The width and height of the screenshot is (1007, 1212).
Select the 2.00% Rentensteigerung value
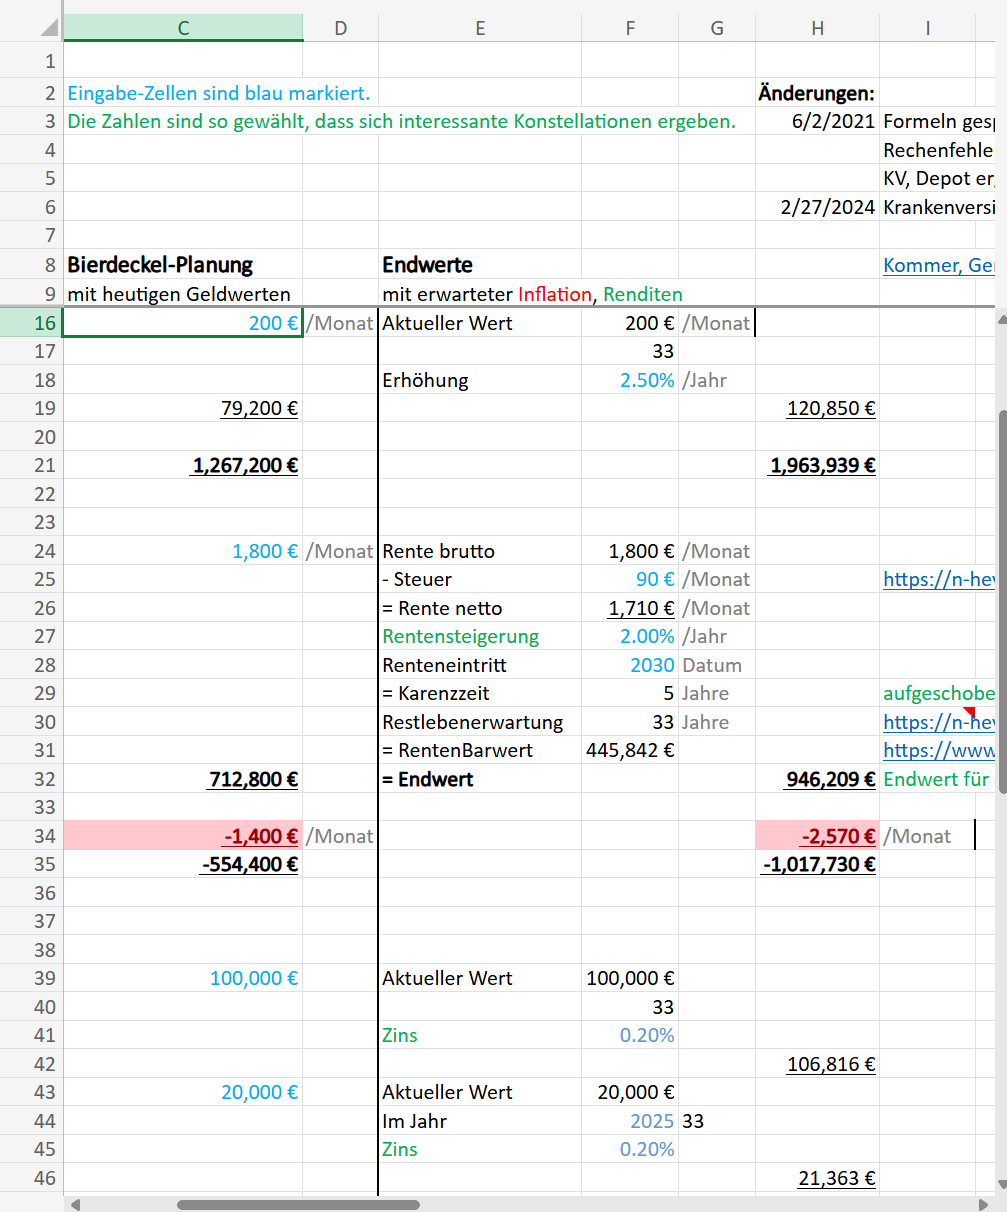click(630, 636)
